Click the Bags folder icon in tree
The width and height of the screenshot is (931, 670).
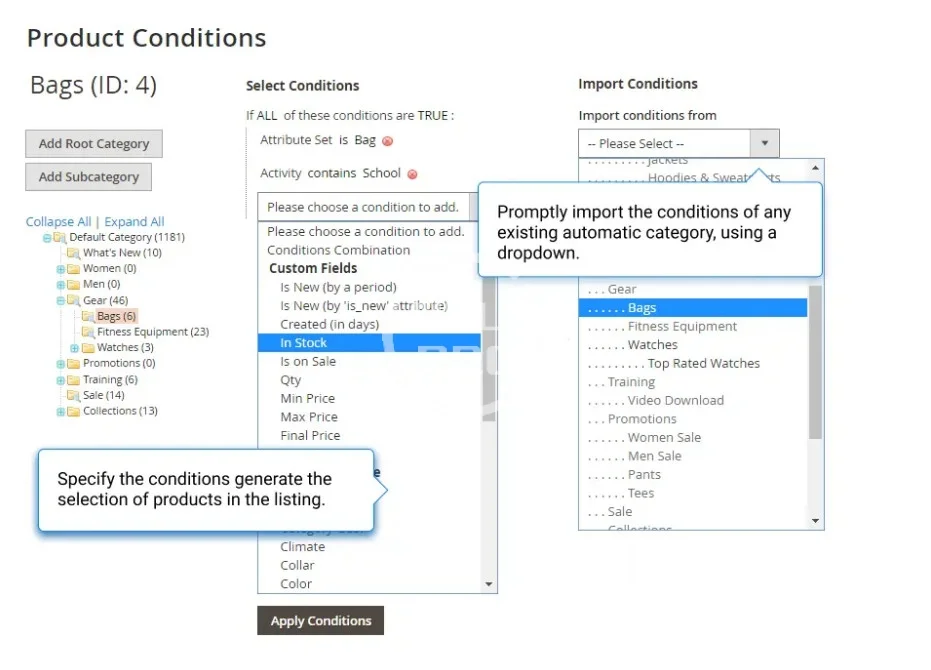[x=88, y=316]
